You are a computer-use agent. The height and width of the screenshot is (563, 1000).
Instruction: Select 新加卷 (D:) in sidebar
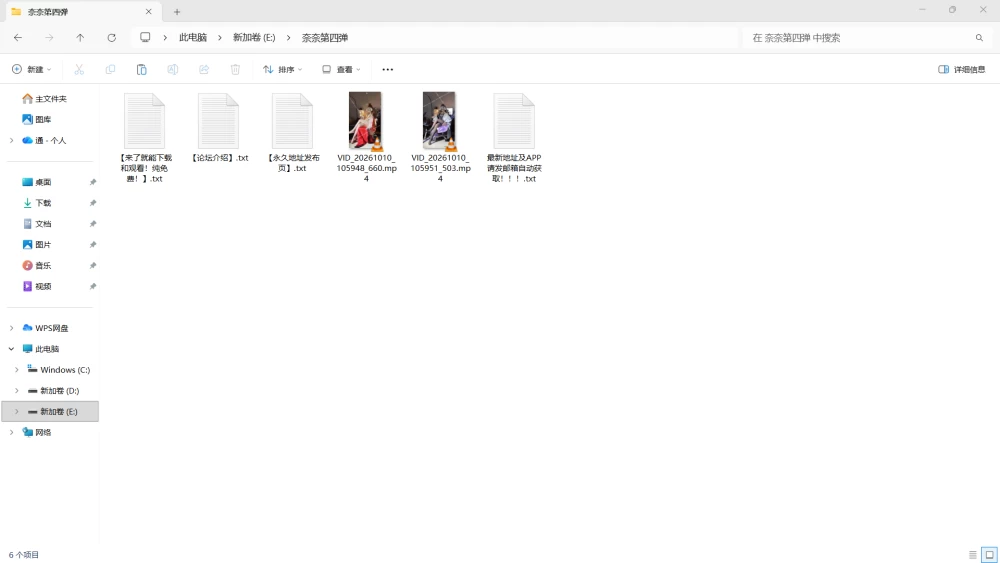54,391
